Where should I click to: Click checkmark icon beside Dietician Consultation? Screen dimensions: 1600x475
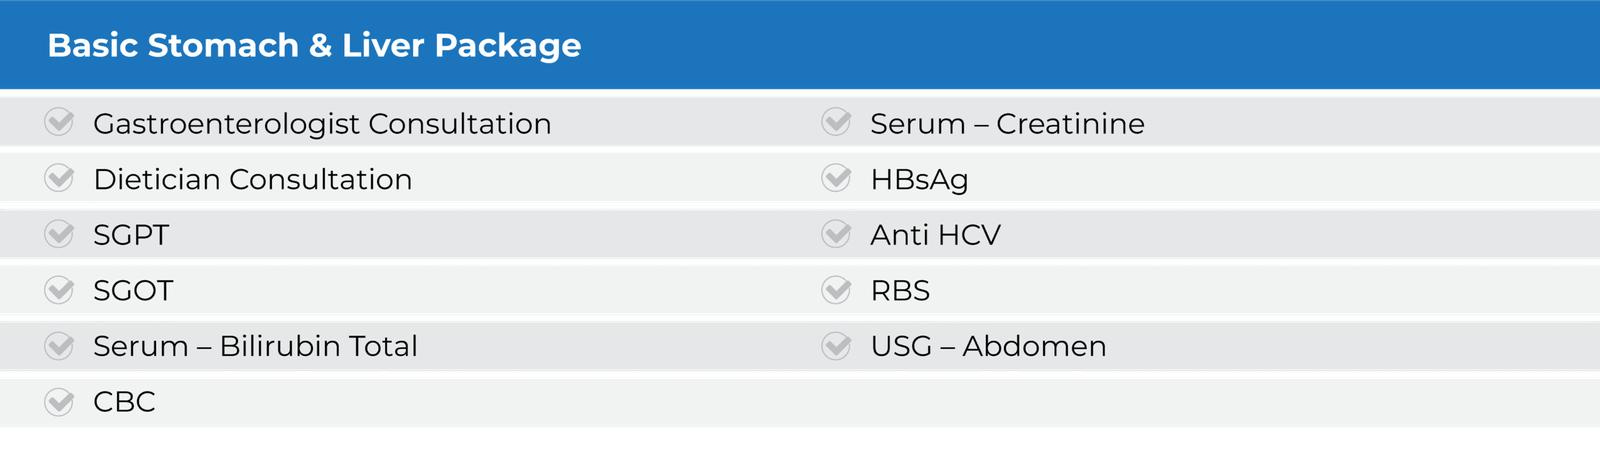[x=60, y=178]
